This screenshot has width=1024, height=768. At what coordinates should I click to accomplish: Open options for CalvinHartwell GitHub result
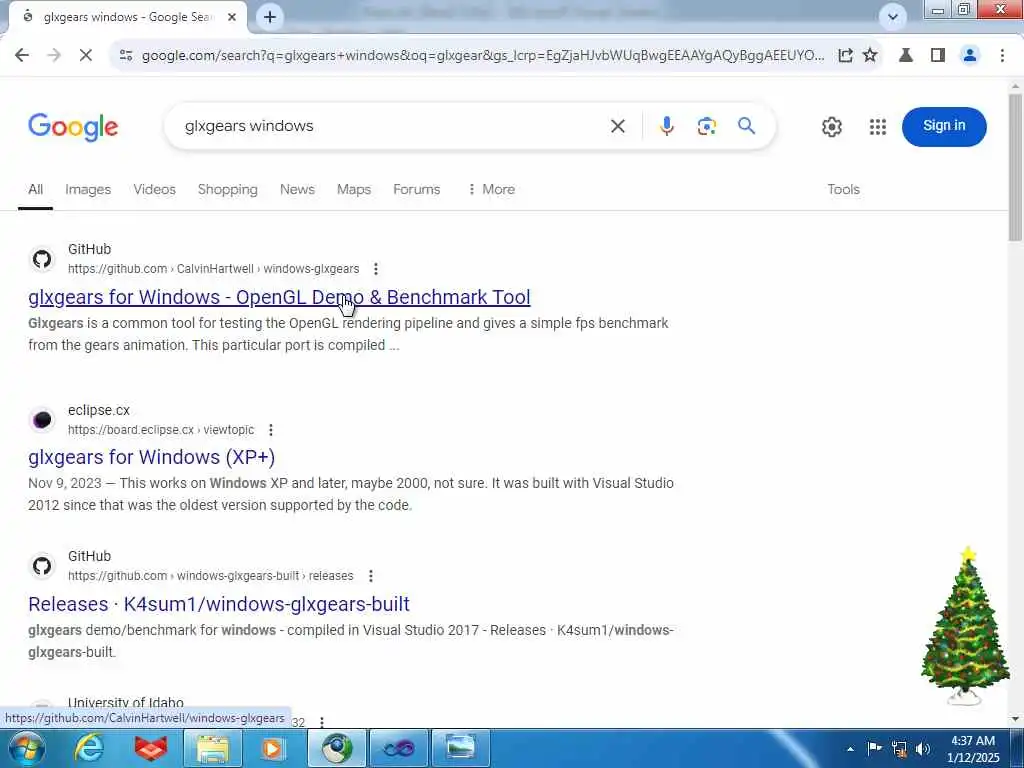376,269
